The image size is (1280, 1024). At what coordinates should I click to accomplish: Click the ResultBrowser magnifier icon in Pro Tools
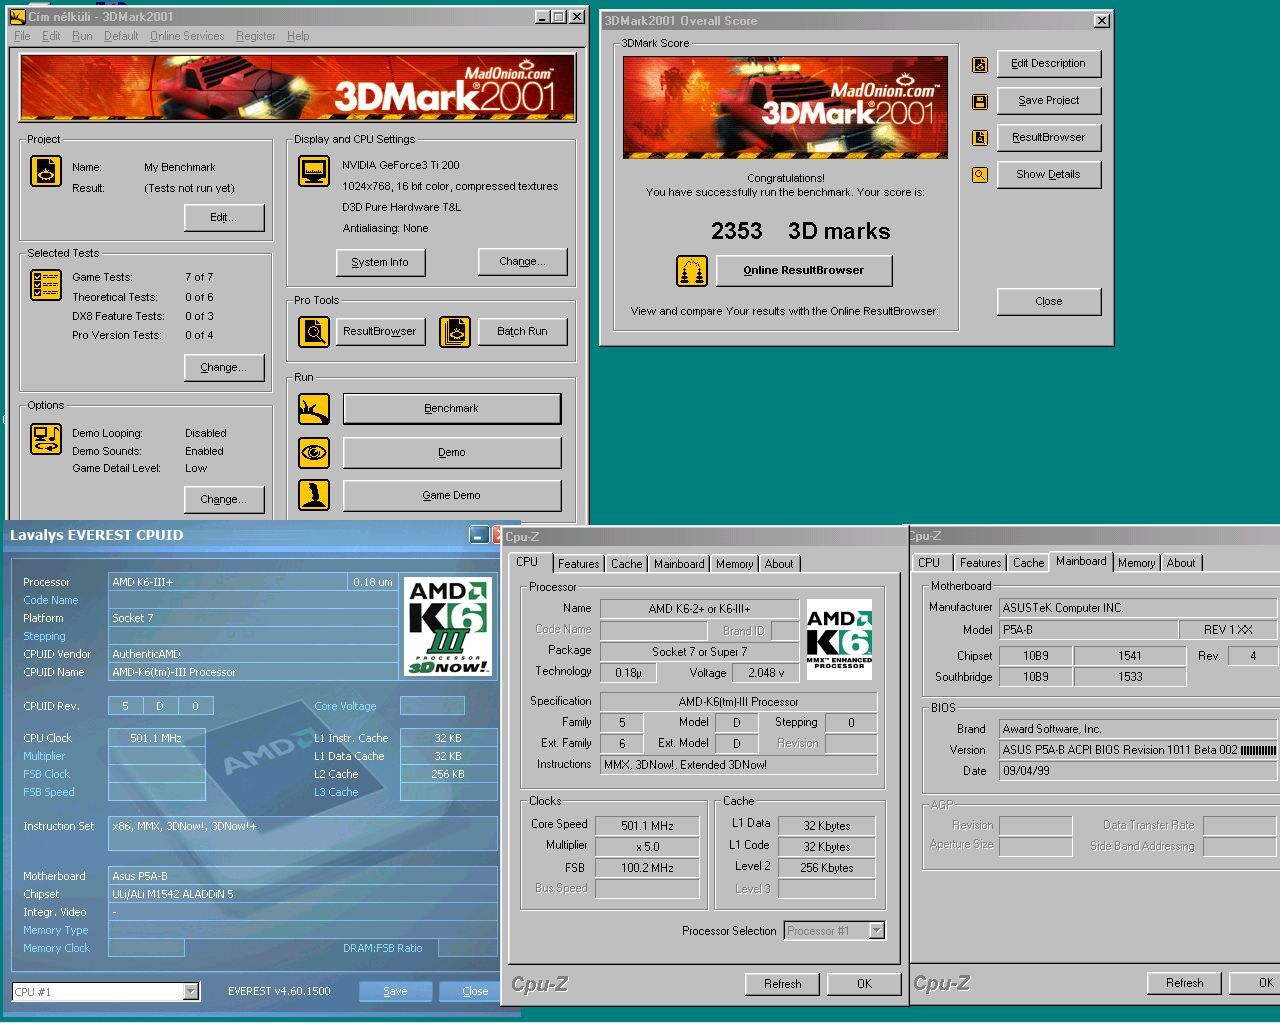click(314, 331)
